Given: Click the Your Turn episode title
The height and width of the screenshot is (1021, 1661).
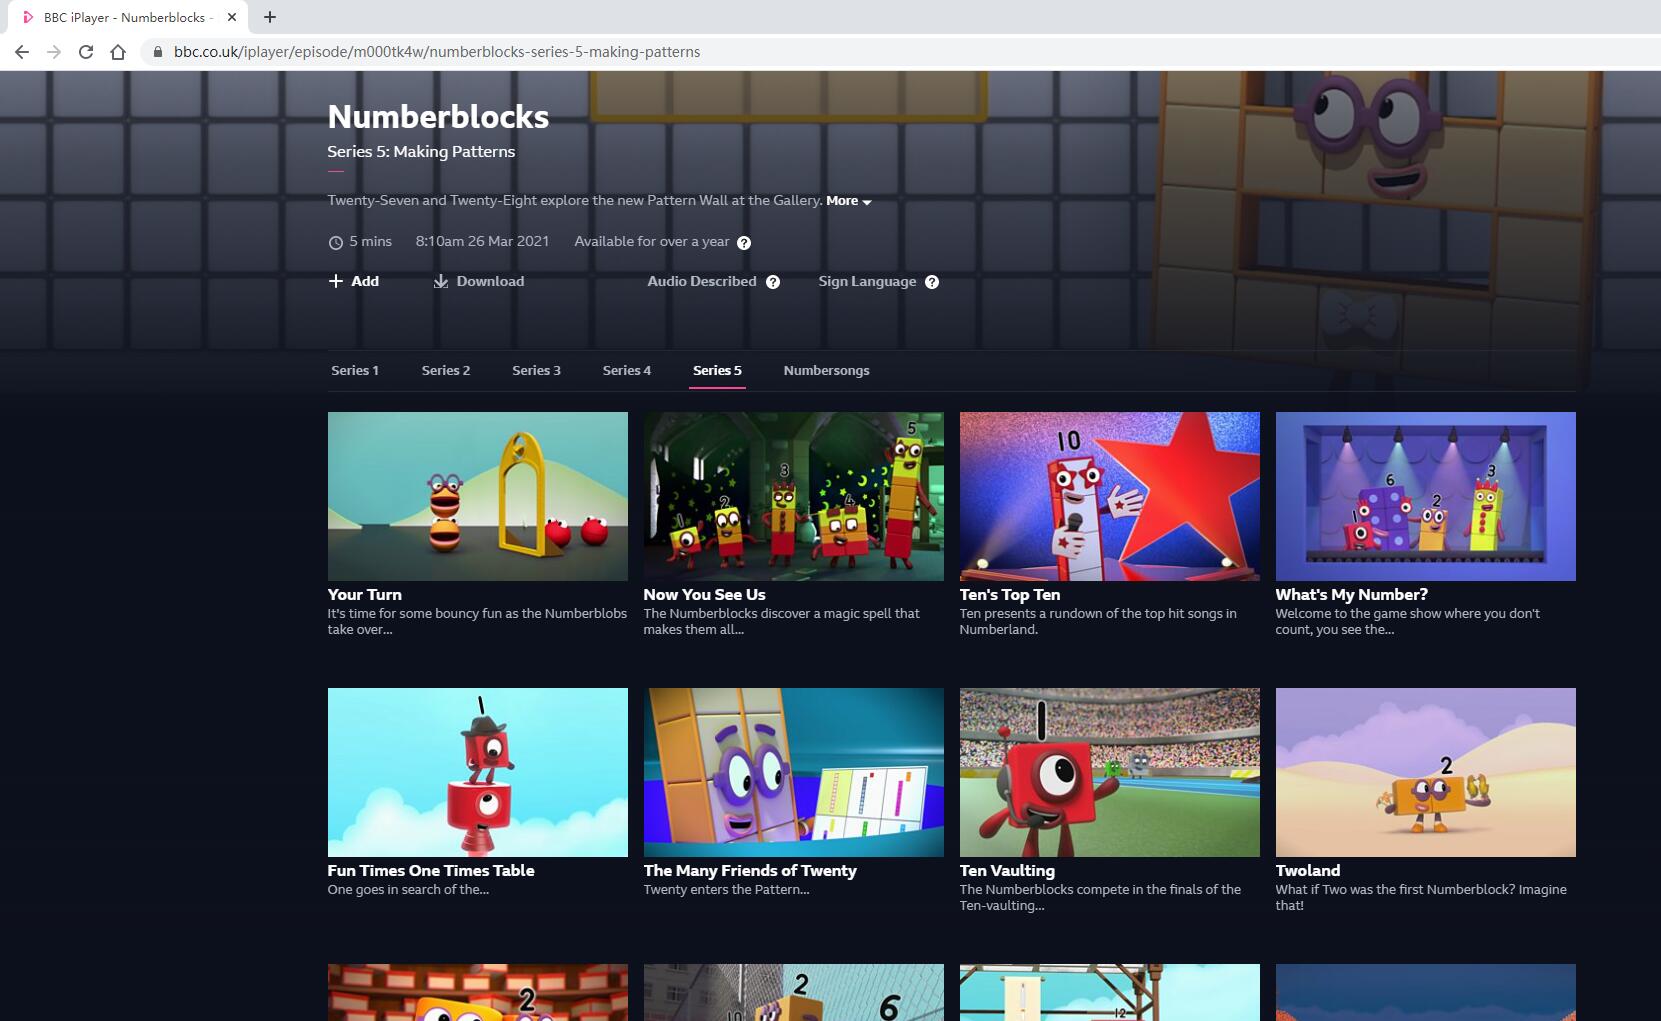Looking at the screenshot, I should pos(365,594).
